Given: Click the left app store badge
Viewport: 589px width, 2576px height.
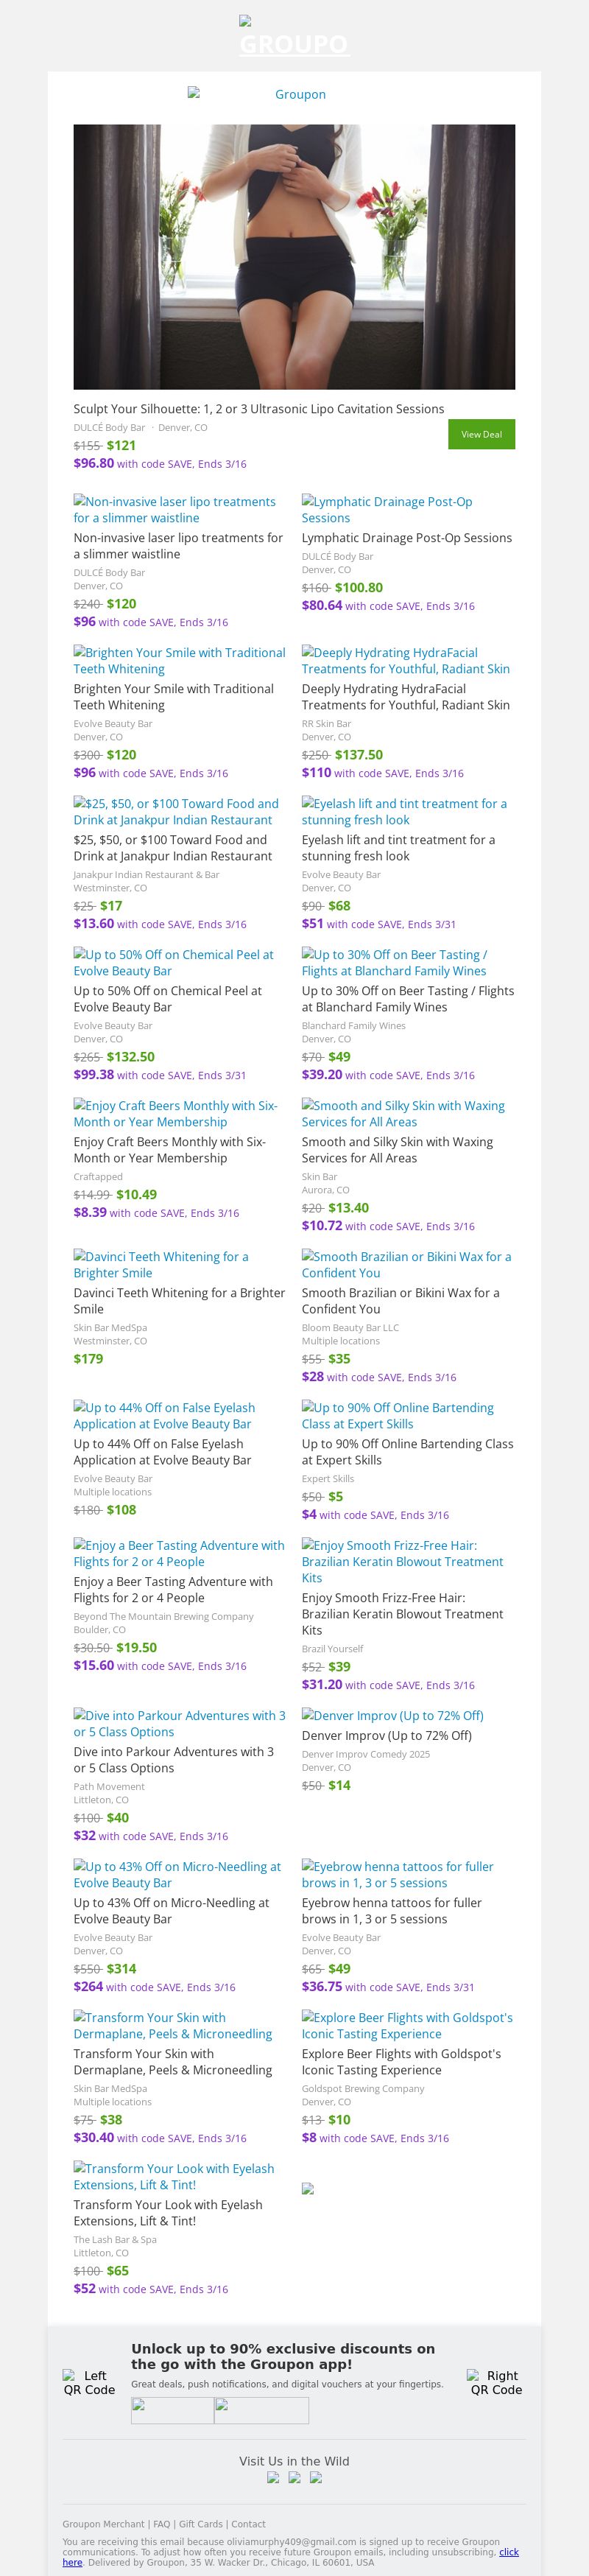Looking at the screenshot, I should click(172, 2410).
